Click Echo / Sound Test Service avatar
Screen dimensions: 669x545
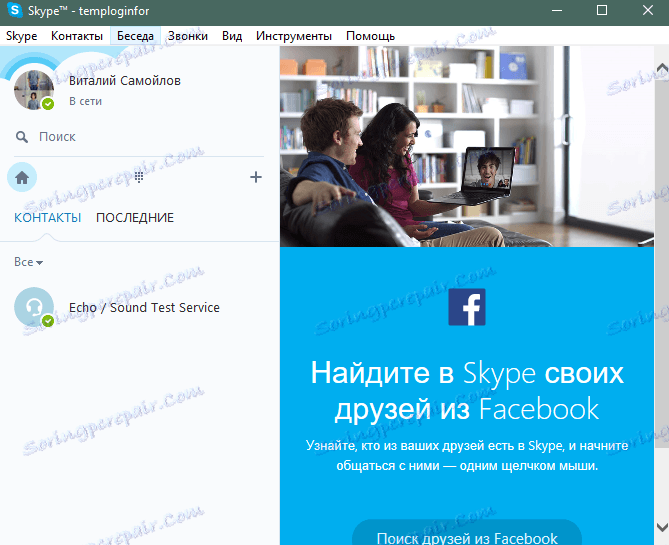tap(34, 307)
